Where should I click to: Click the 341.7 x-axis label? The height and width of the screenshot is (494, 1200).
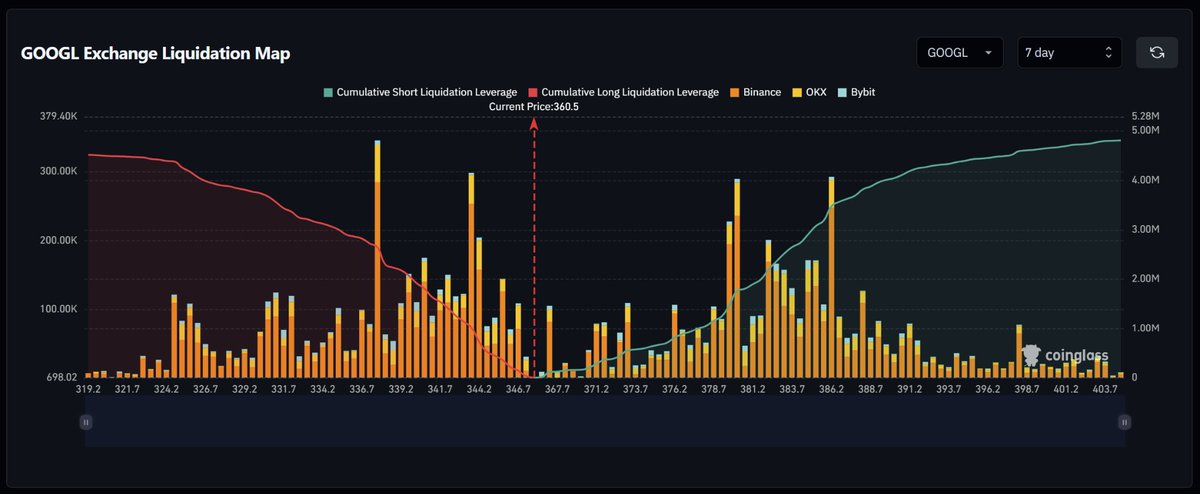tap(440, 389)
